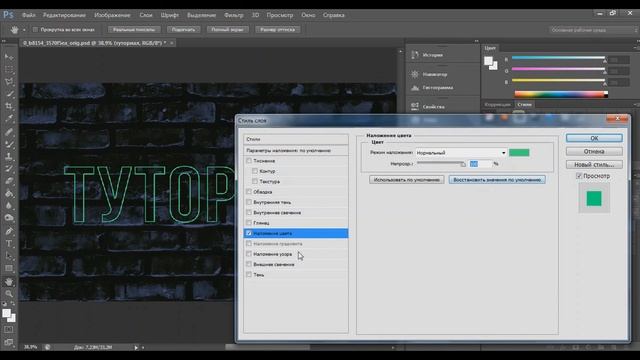Toggle the Просмотр preview checkbox
This screenshot has width=640, height=360.
pyautogui.click(x=578, y=176)
